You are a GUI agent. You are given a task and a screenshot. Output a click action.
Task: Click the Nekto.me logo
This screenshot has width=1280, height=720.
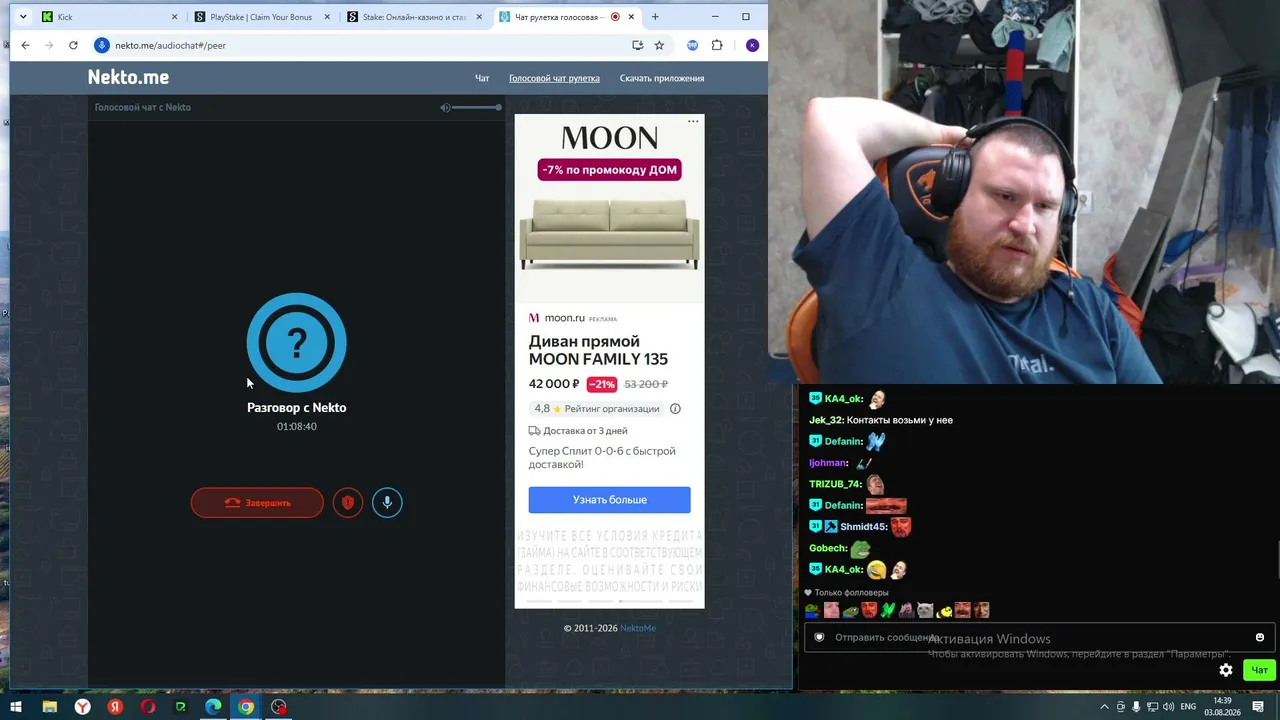click(x=128, y=77)
